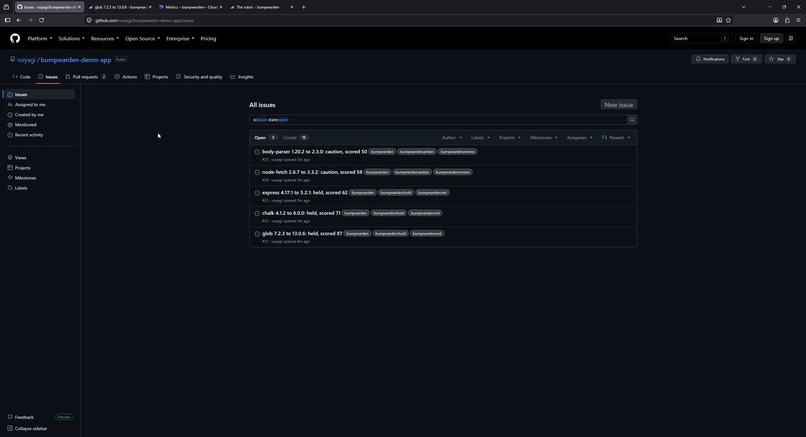The height and width of the screenshot is (437, 806).
Task: Click the Sign up button
Action: coord(771,39)
